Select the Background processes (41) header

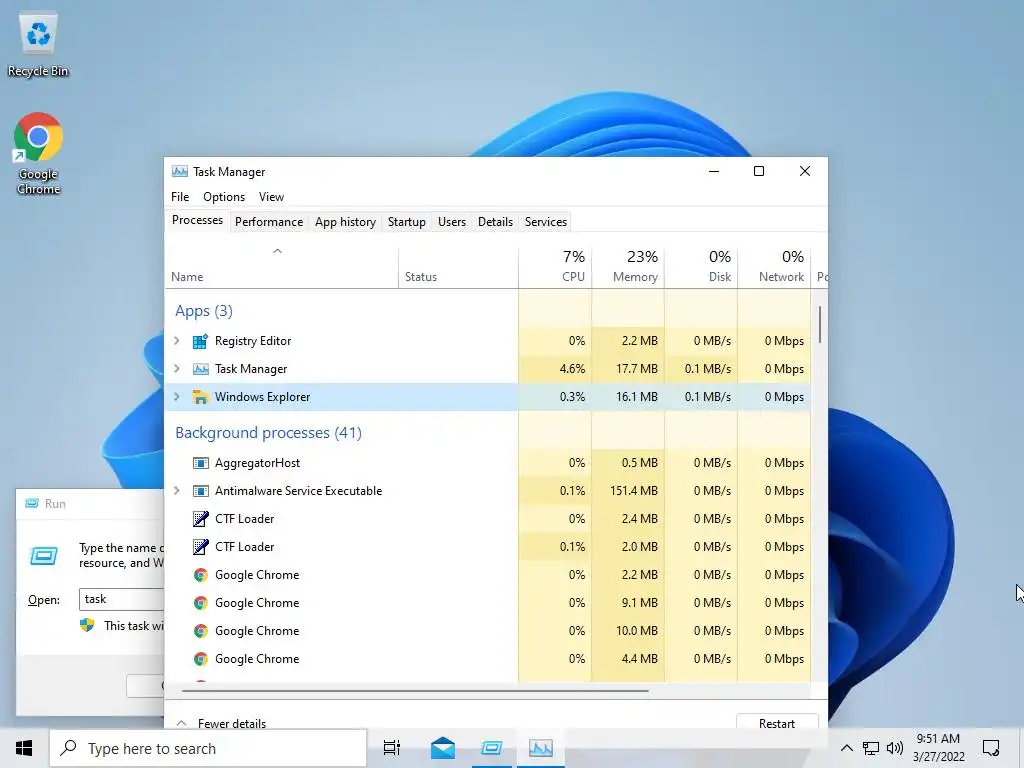click(x=268, y=433)
